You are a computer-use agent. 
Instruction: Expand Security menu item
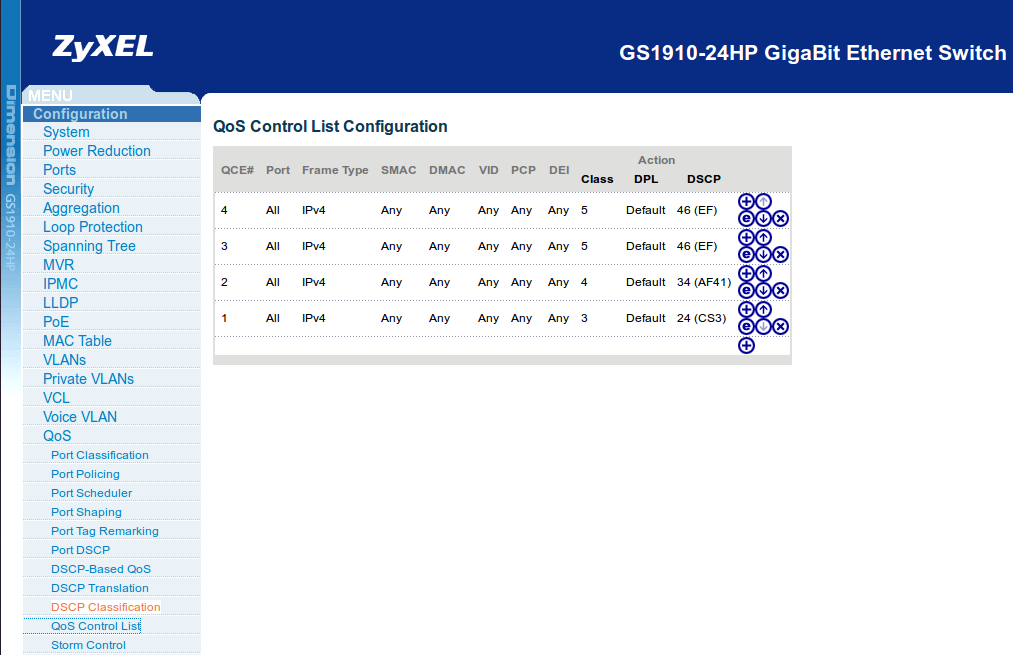pos(68,189)
